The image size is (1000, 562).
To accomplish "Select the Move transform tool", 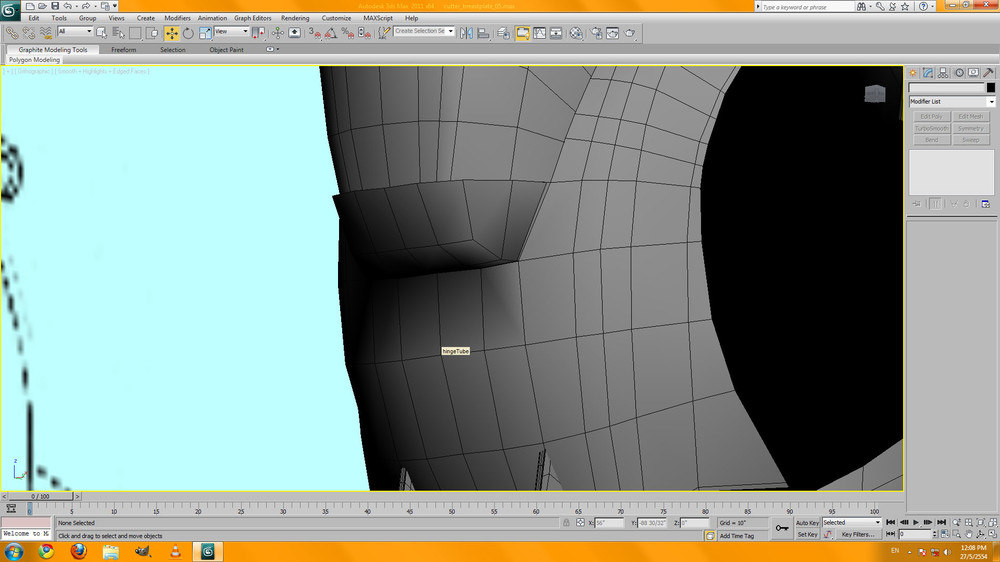I will click(172, 33).
